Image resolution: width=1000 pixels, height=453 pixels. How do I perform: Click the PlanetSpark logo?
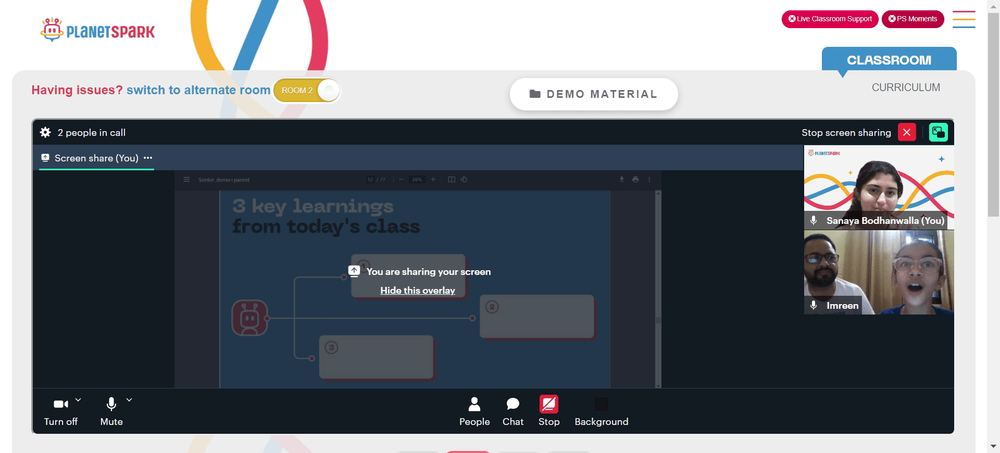98,30
